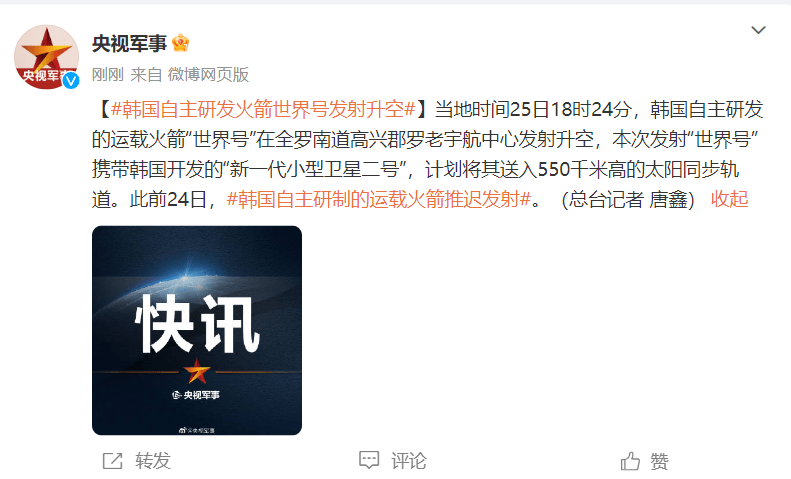The image size is (791, 479).
Task: Click the 赞 like label
Action: [x=659, y=461]
